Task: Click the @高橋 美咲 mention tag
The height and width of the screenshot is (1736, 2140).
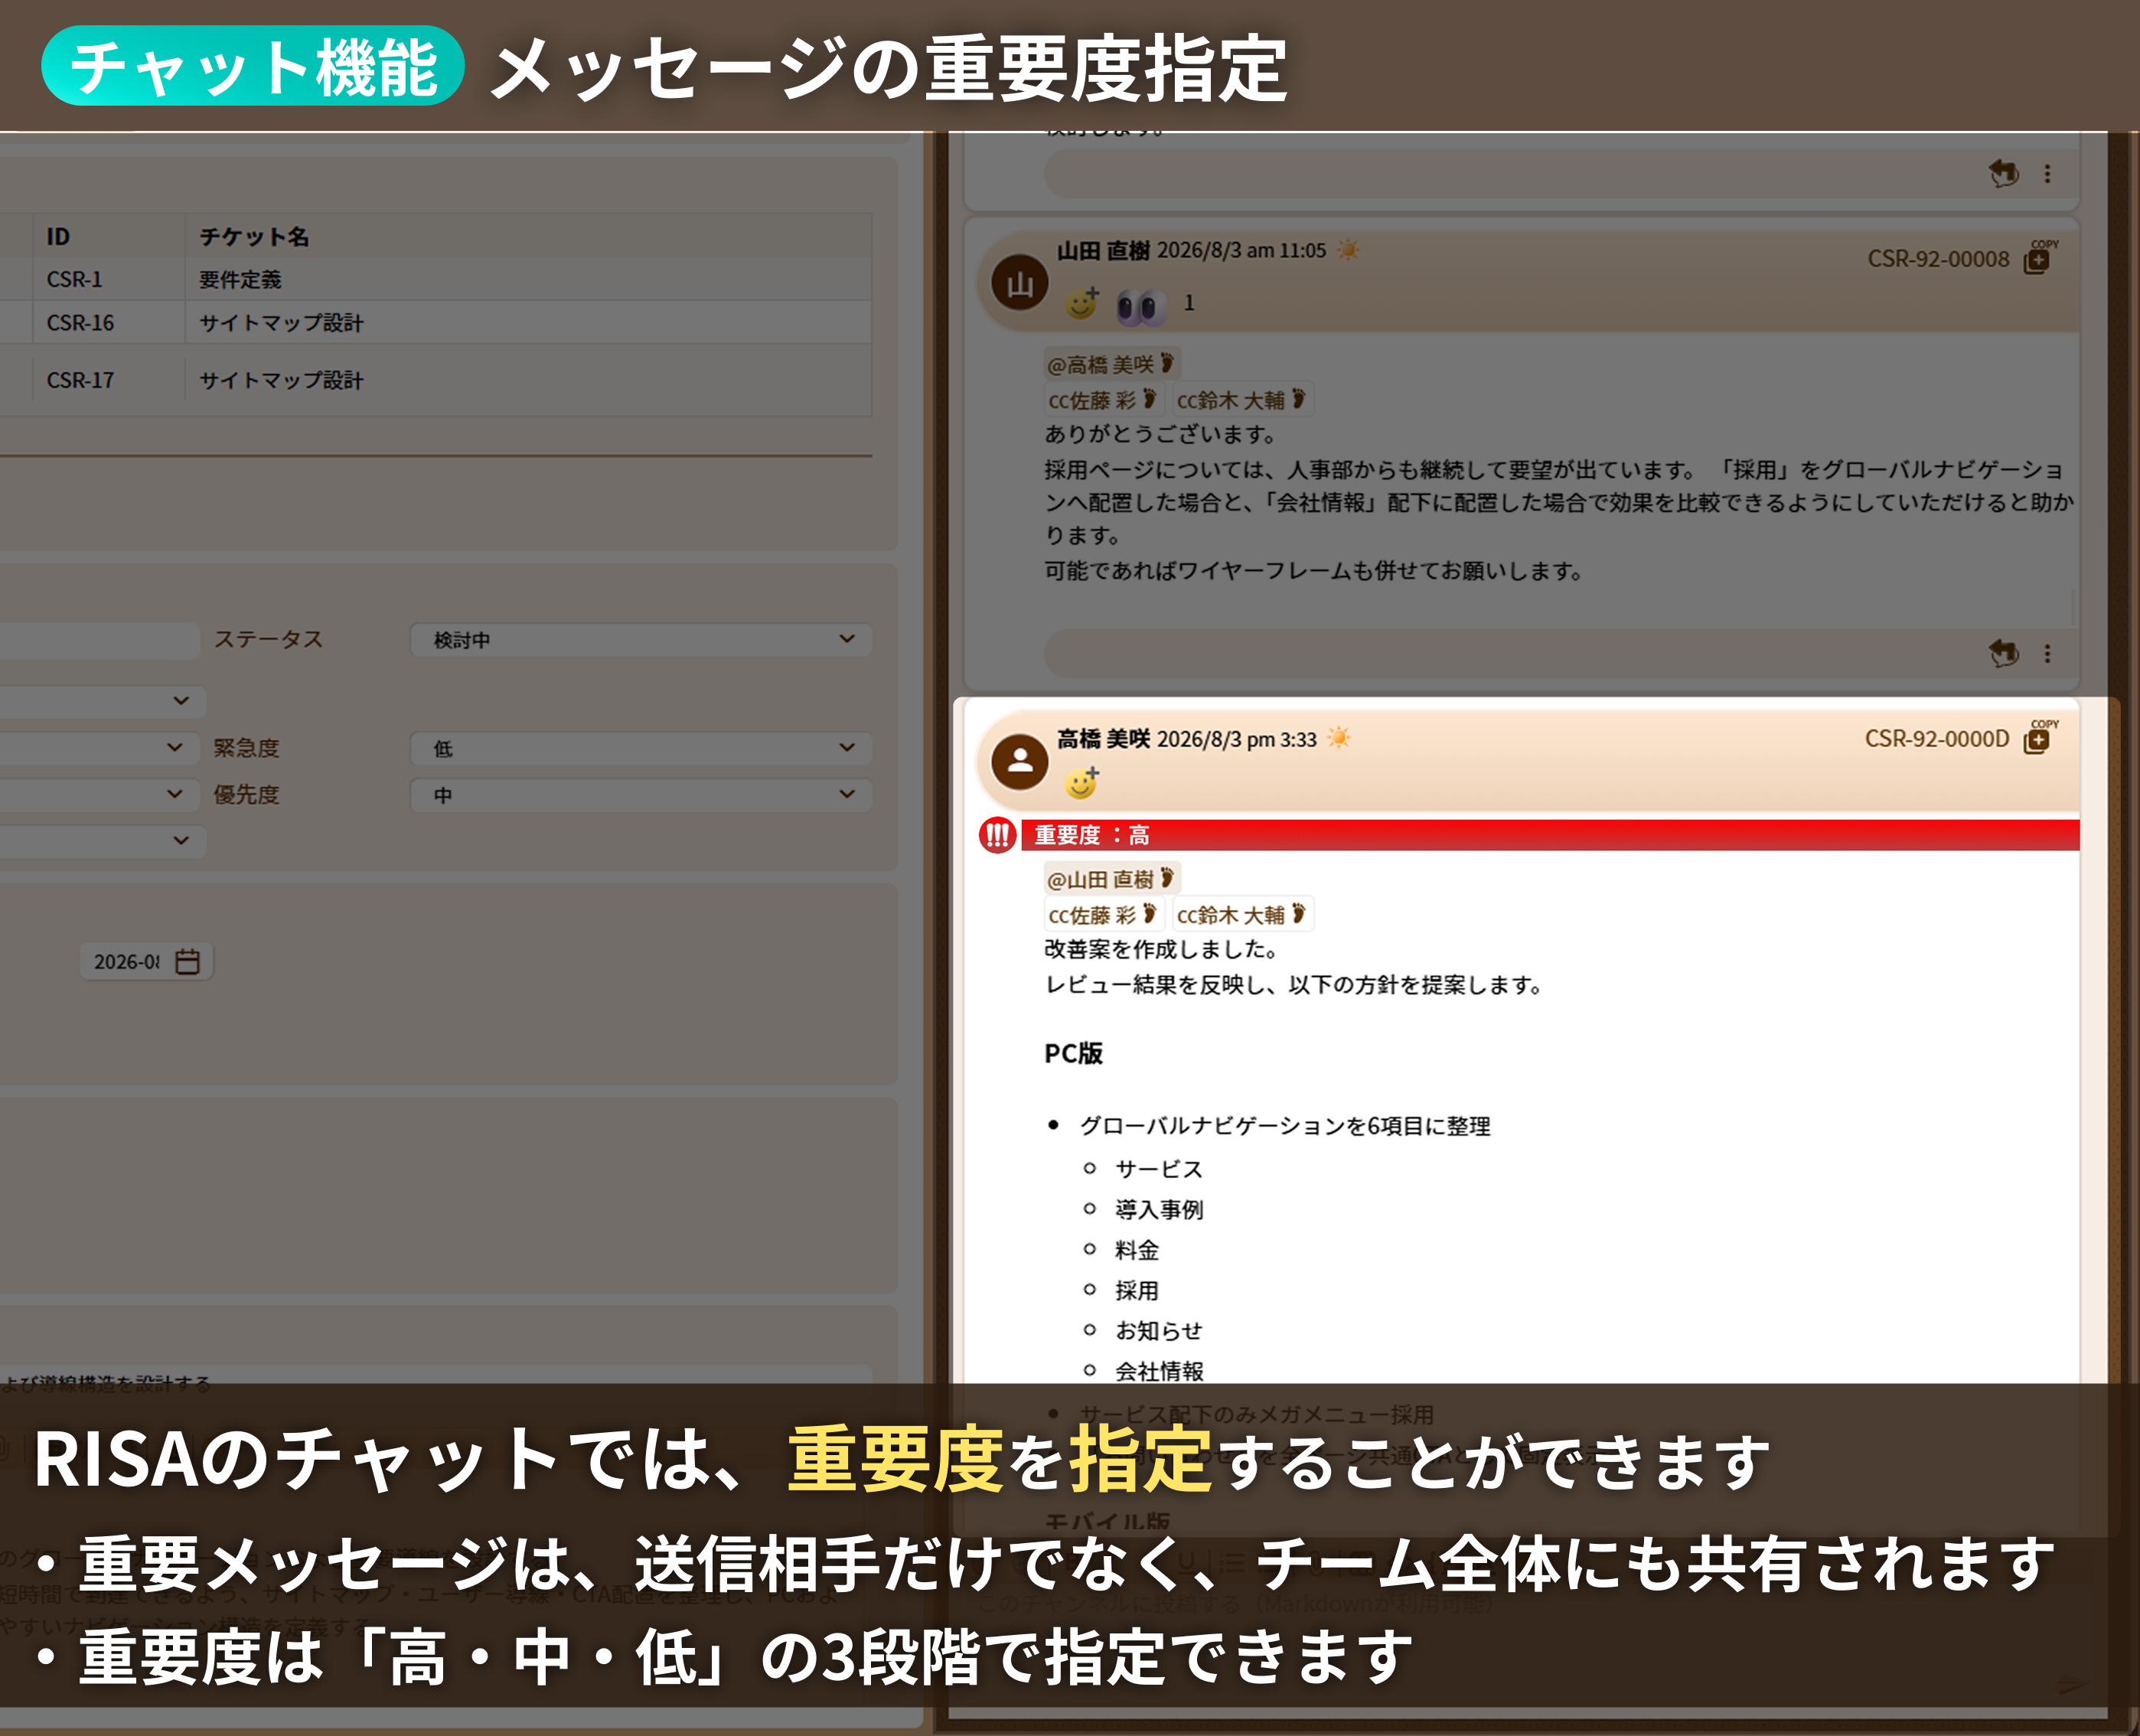Action: 1111,364
